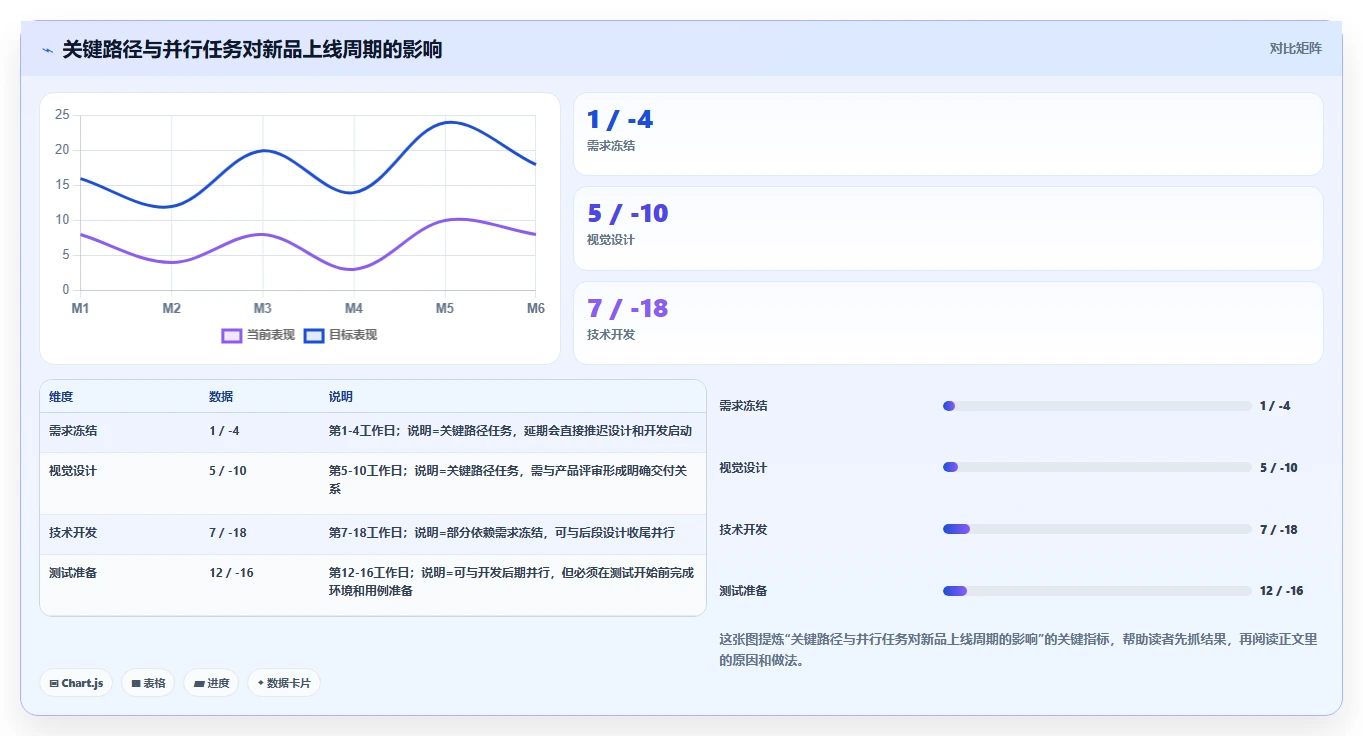Screen dimensions: 1363x736
Task: Select the 技术开发 data card showing 7 / -18
Action: coord(948,323)
